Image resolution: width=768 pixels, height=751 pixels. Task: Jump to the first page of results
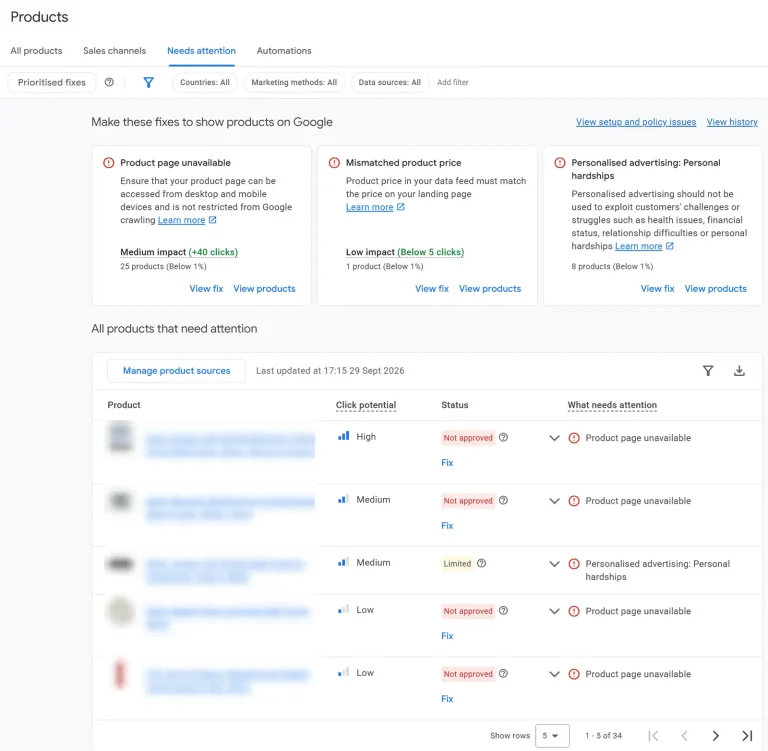653,735
